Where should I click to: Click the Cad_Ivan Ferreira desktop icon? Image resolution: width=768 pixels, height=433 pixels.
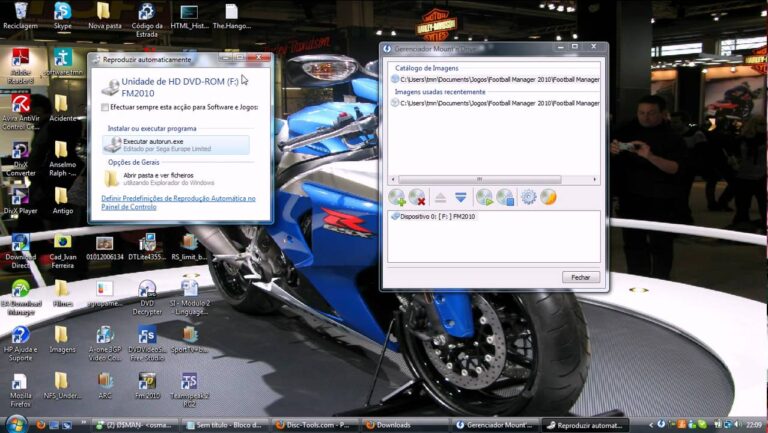click(63, 251)
